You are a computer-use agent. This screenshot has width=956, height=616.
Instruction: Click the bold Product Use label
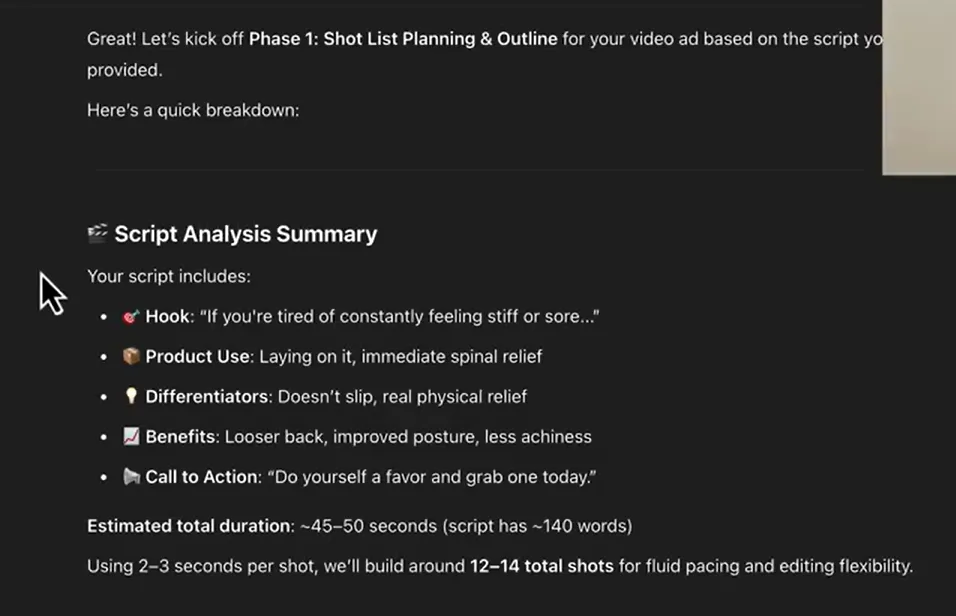point(197,357)
